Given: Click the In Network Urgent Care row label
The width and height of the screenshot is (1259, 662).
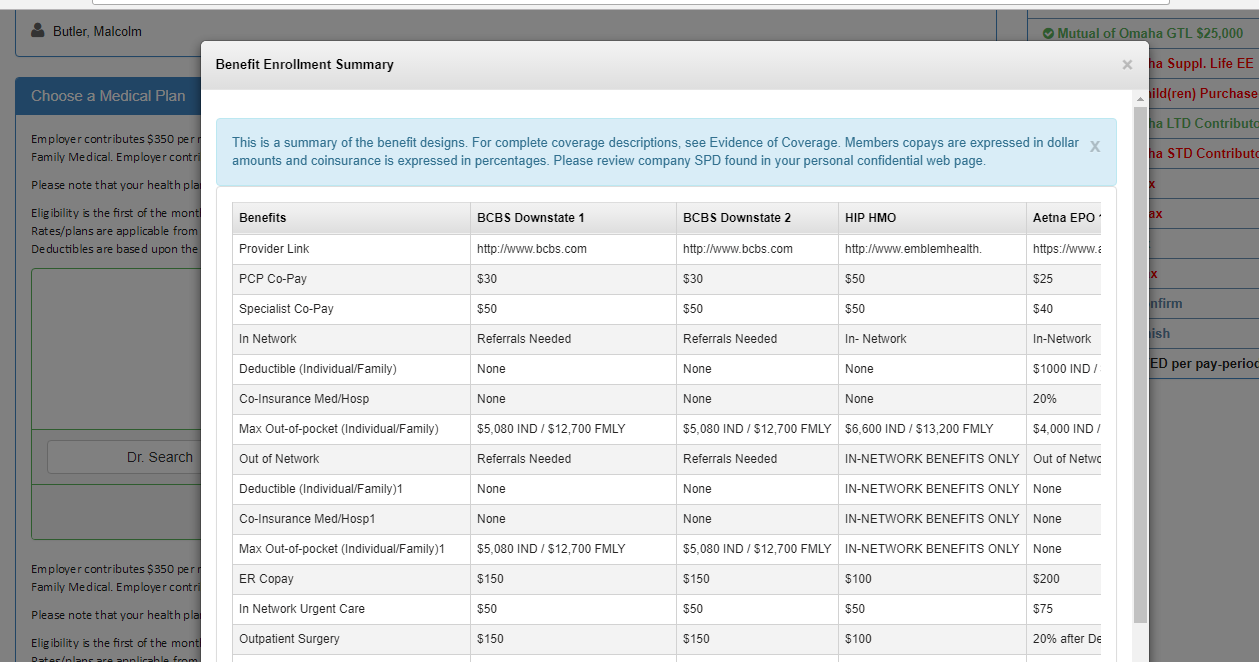Looking at the screenshot, I should 302,609.
